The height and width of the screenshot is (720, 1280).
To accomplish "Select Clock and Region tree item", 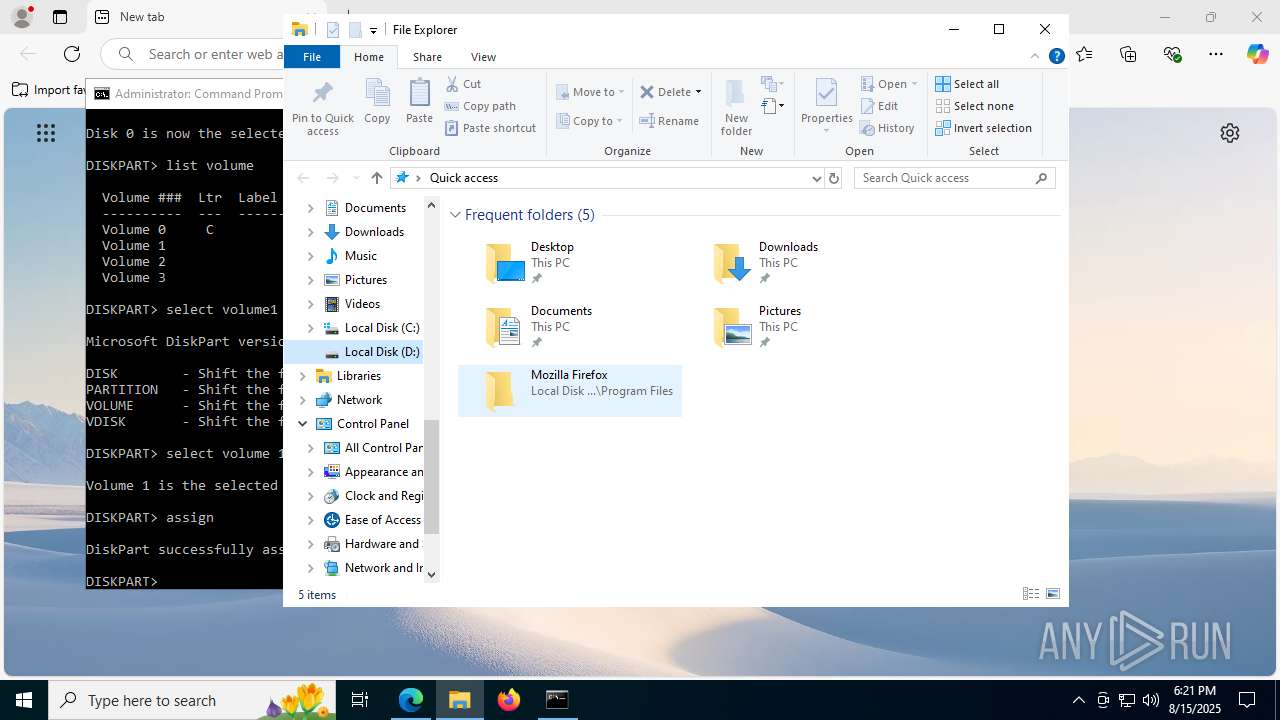I will tap(372, 496).
